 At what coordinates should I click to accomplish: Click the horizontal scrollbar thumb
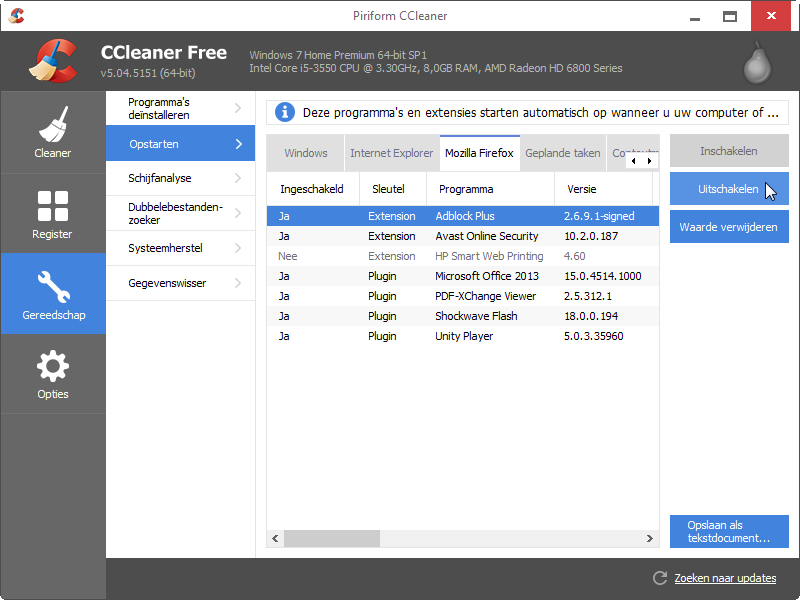coord(332,538)
